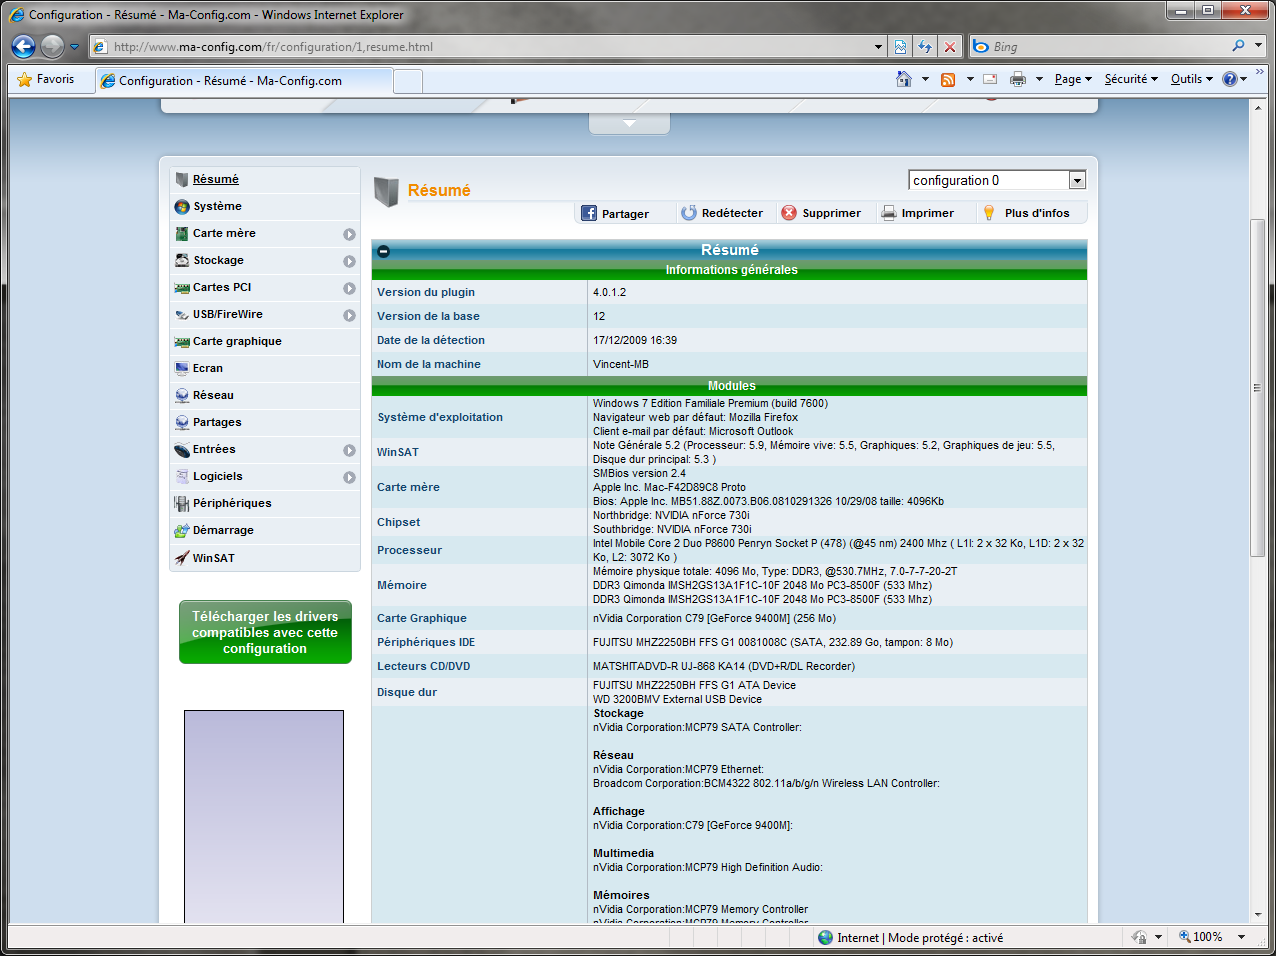This screenshot has width=1276, height=956.
Task: Open the Help question mark icon
Action: coord(1230,79)
